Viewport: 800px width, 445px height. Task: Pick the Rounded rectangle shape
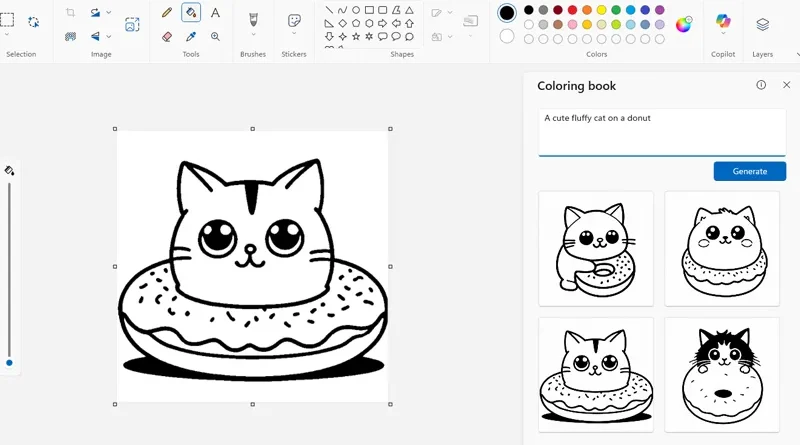coord(383,10)
